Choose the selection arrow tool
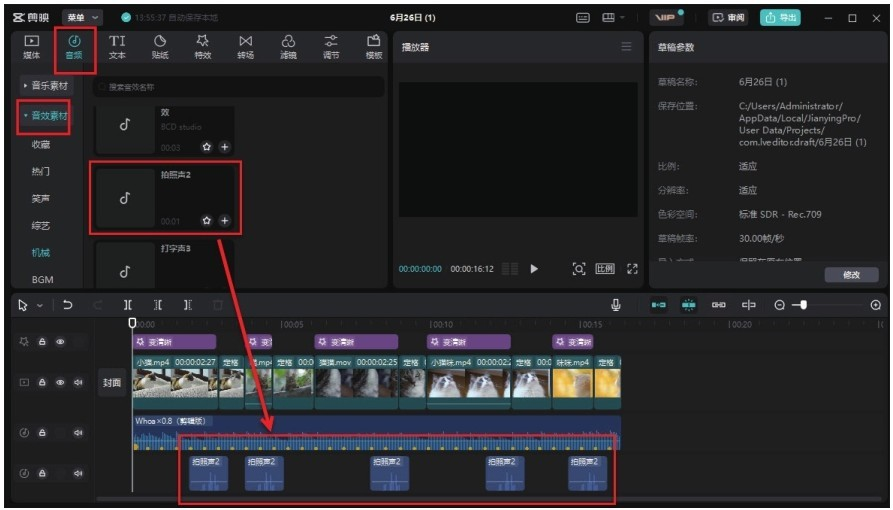The height and width of the screenshot is (510, 893). (23, 305)
